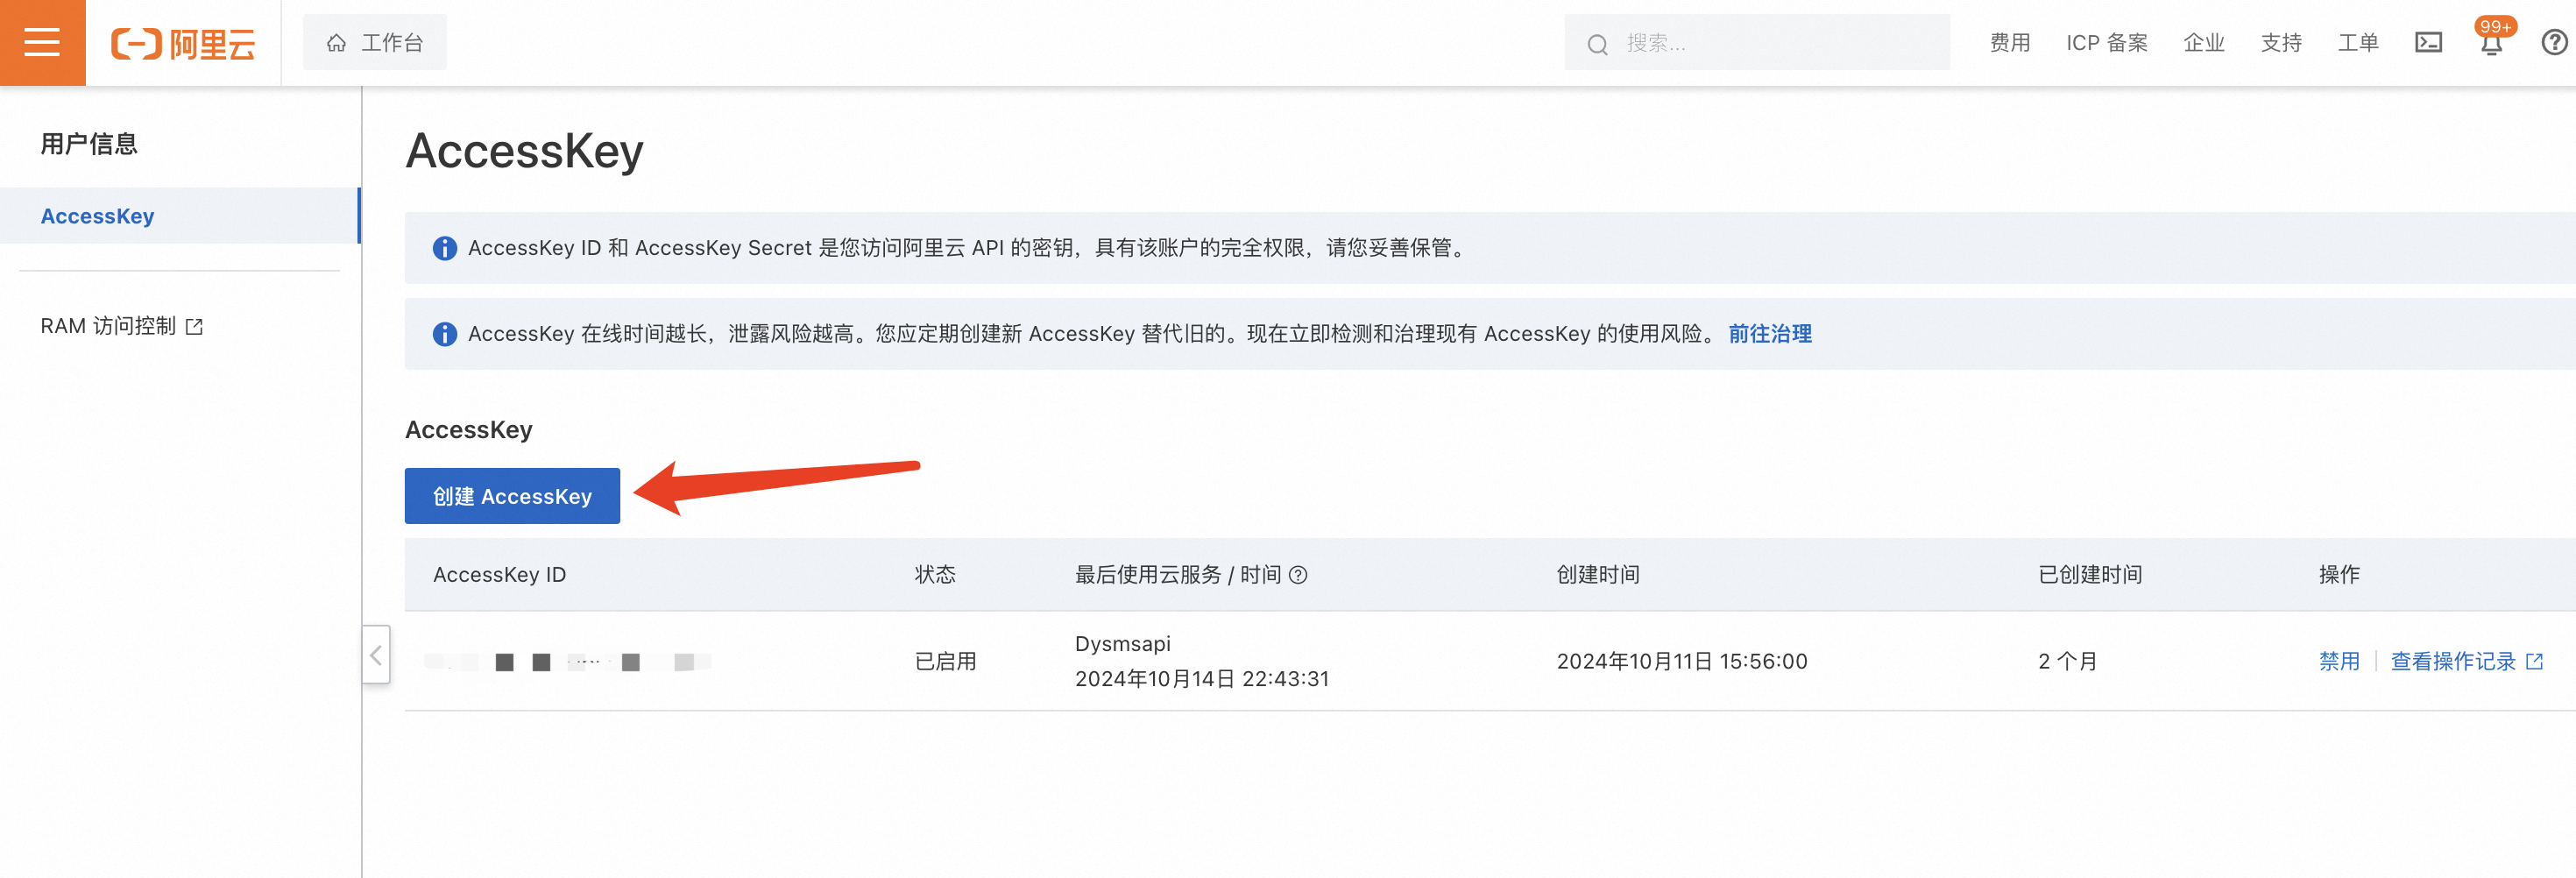
Task: Open the 费用 menu
Action: [x=2010, y=43]
